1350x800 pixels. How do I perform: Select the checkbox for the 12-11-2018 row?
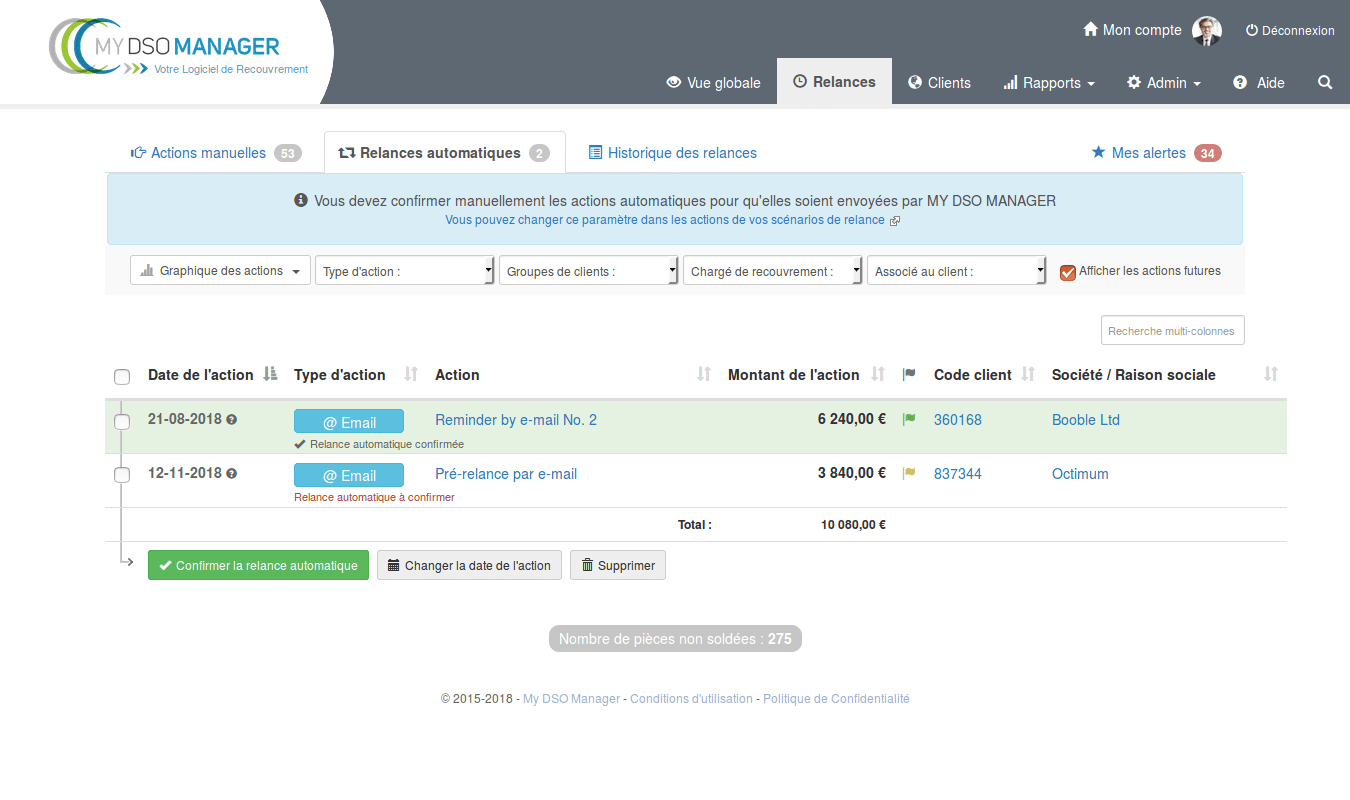[x=122, y=475]
